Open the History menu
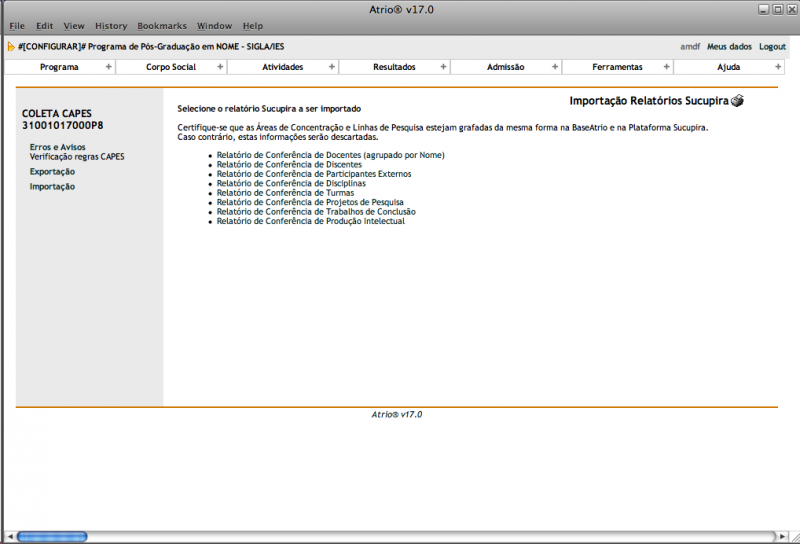Screen dimensions: 800x544 [111, 25]
